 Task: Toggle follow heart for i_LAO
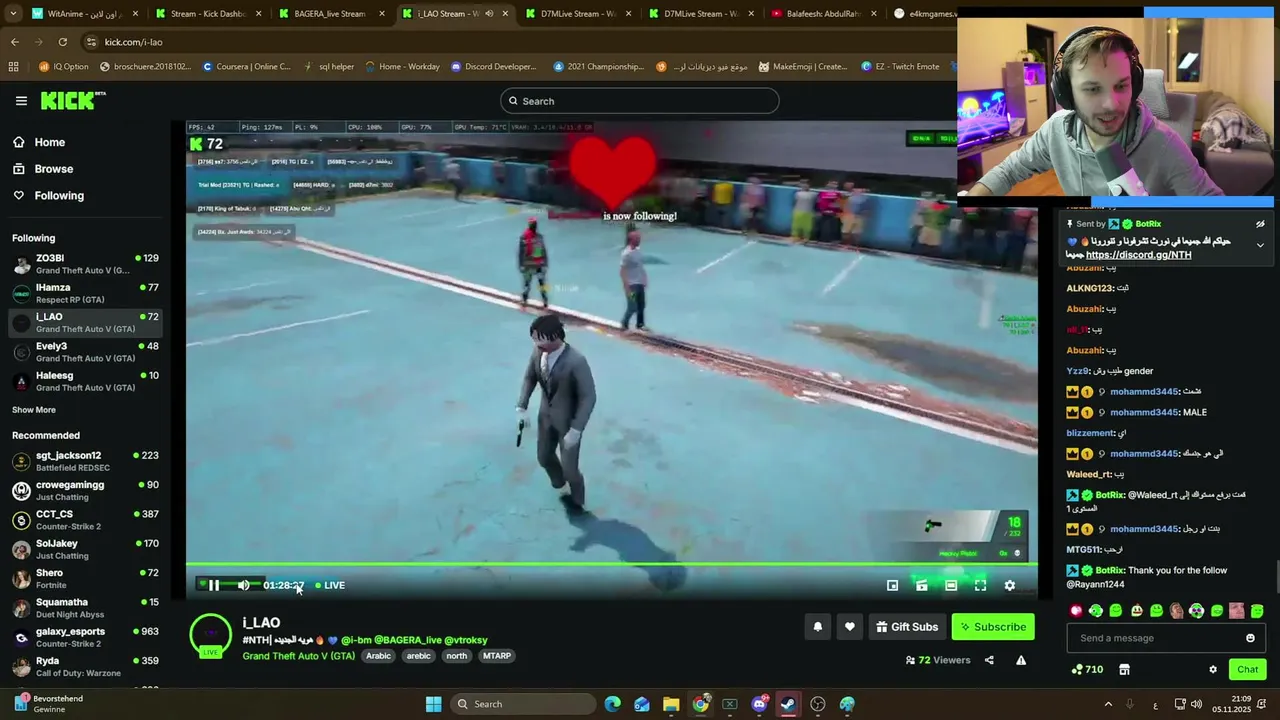849,627
